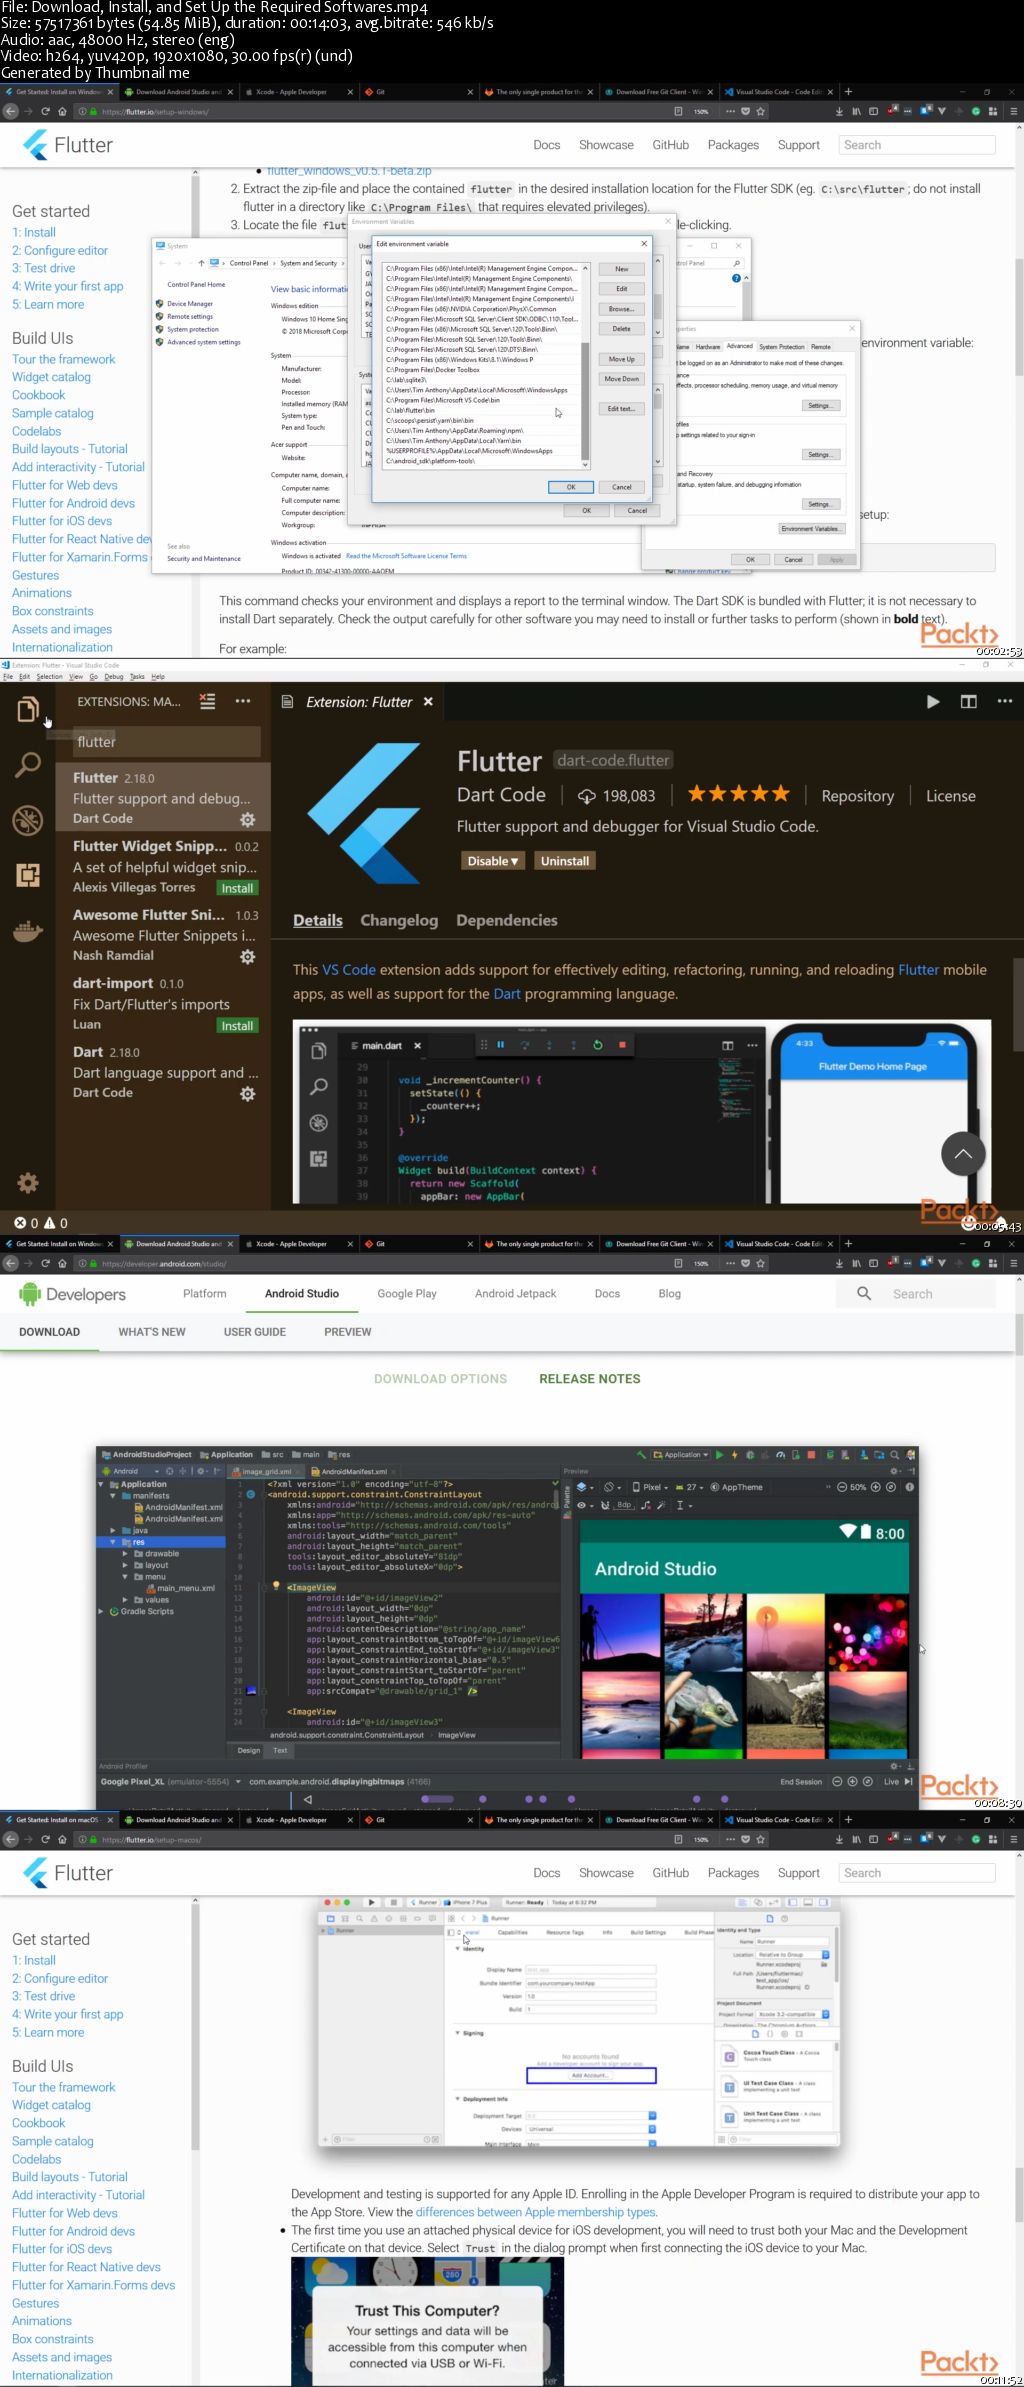Click the scroll-to-top arrow button in extension details
This screenshot has width=1024, height=2387.
[x=963, y=1154]
